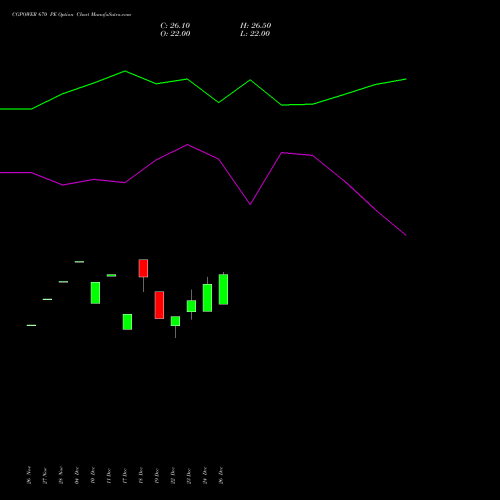
Task: Click the green candlestick for 24 Dec
Action: 207,298
